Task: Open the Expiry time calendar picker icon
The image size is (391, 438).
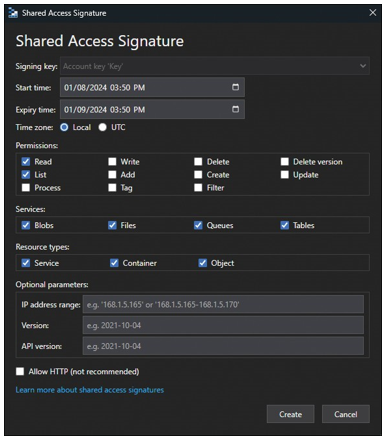Action: point(235,109)
